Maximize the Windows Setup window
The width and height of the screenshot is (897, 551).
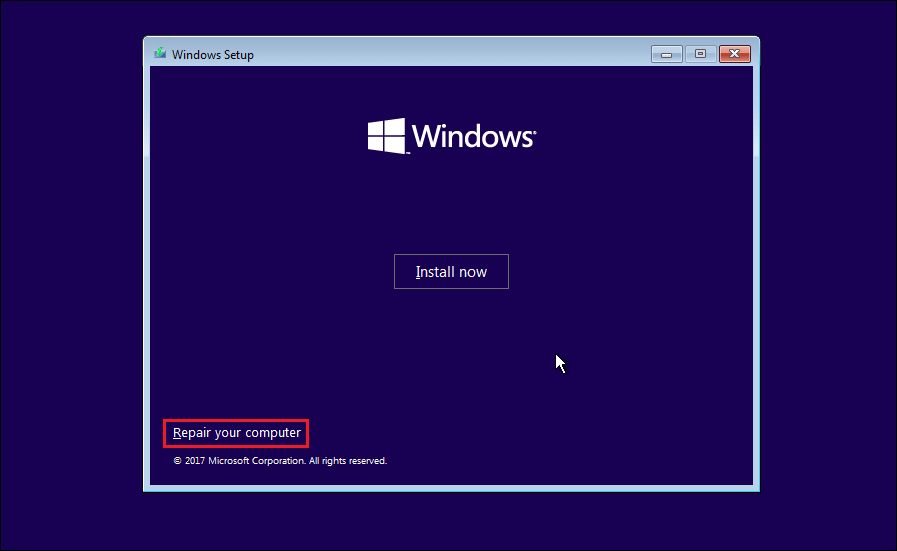click(x=700, y=54)
